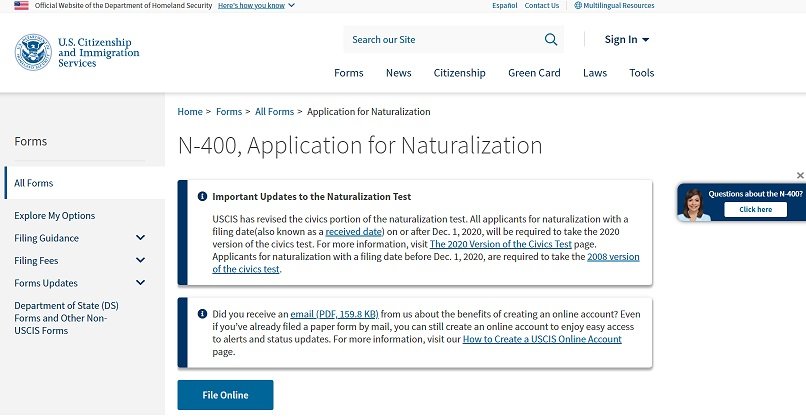Open the Green Card menu
The image size is (806, 419).
533,73
